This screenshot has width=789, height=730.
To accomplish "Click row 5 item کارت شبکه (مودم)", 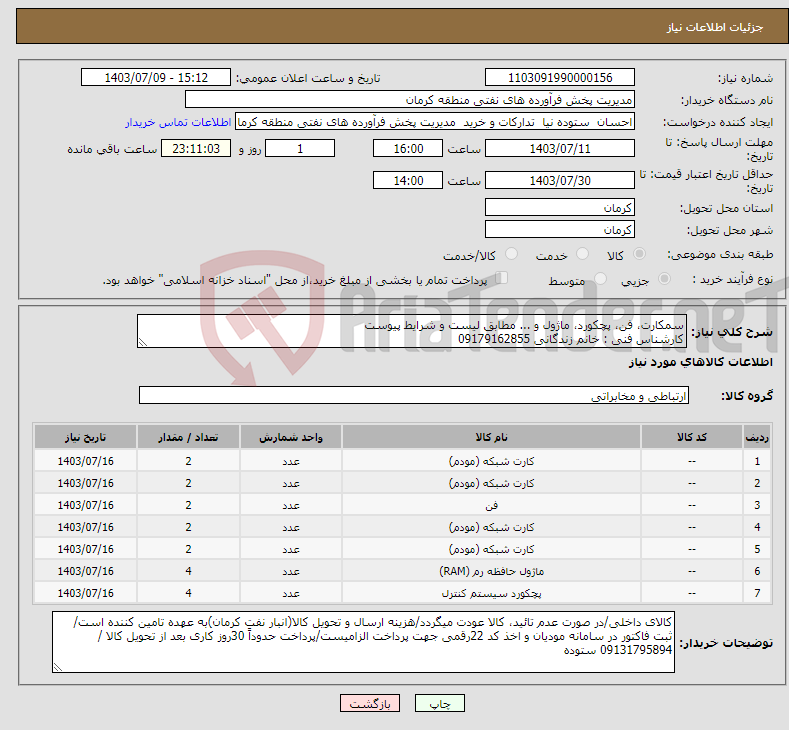I will tap(491, 549).
